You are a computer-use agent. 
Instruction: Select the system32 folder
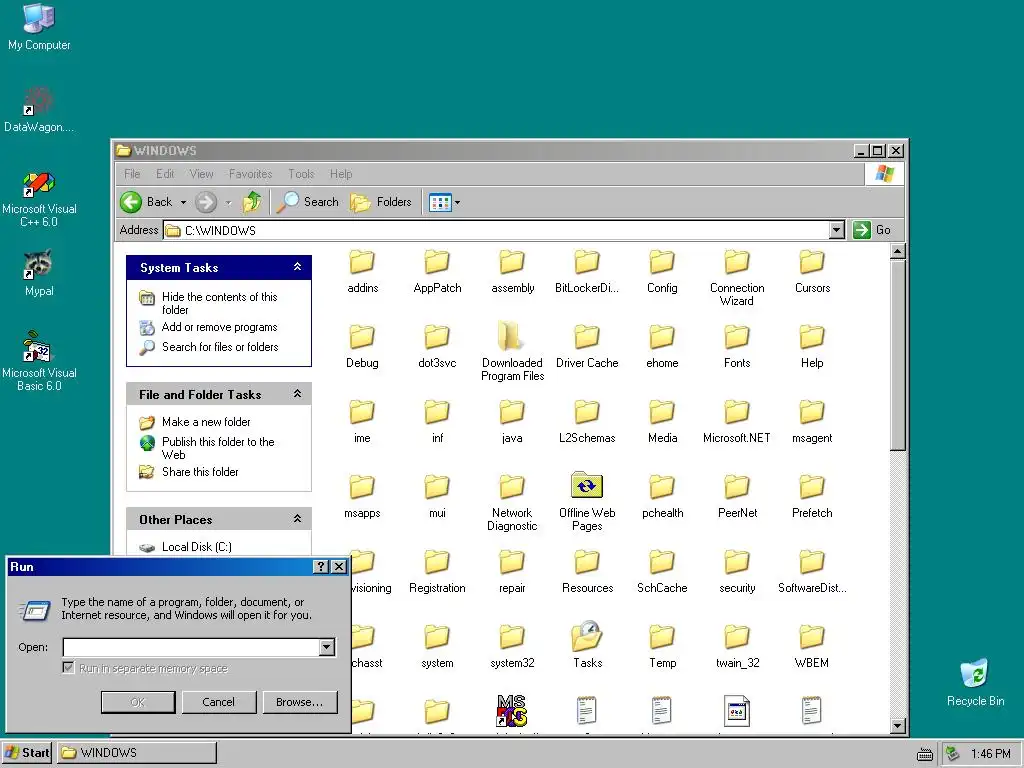[512, 647]
